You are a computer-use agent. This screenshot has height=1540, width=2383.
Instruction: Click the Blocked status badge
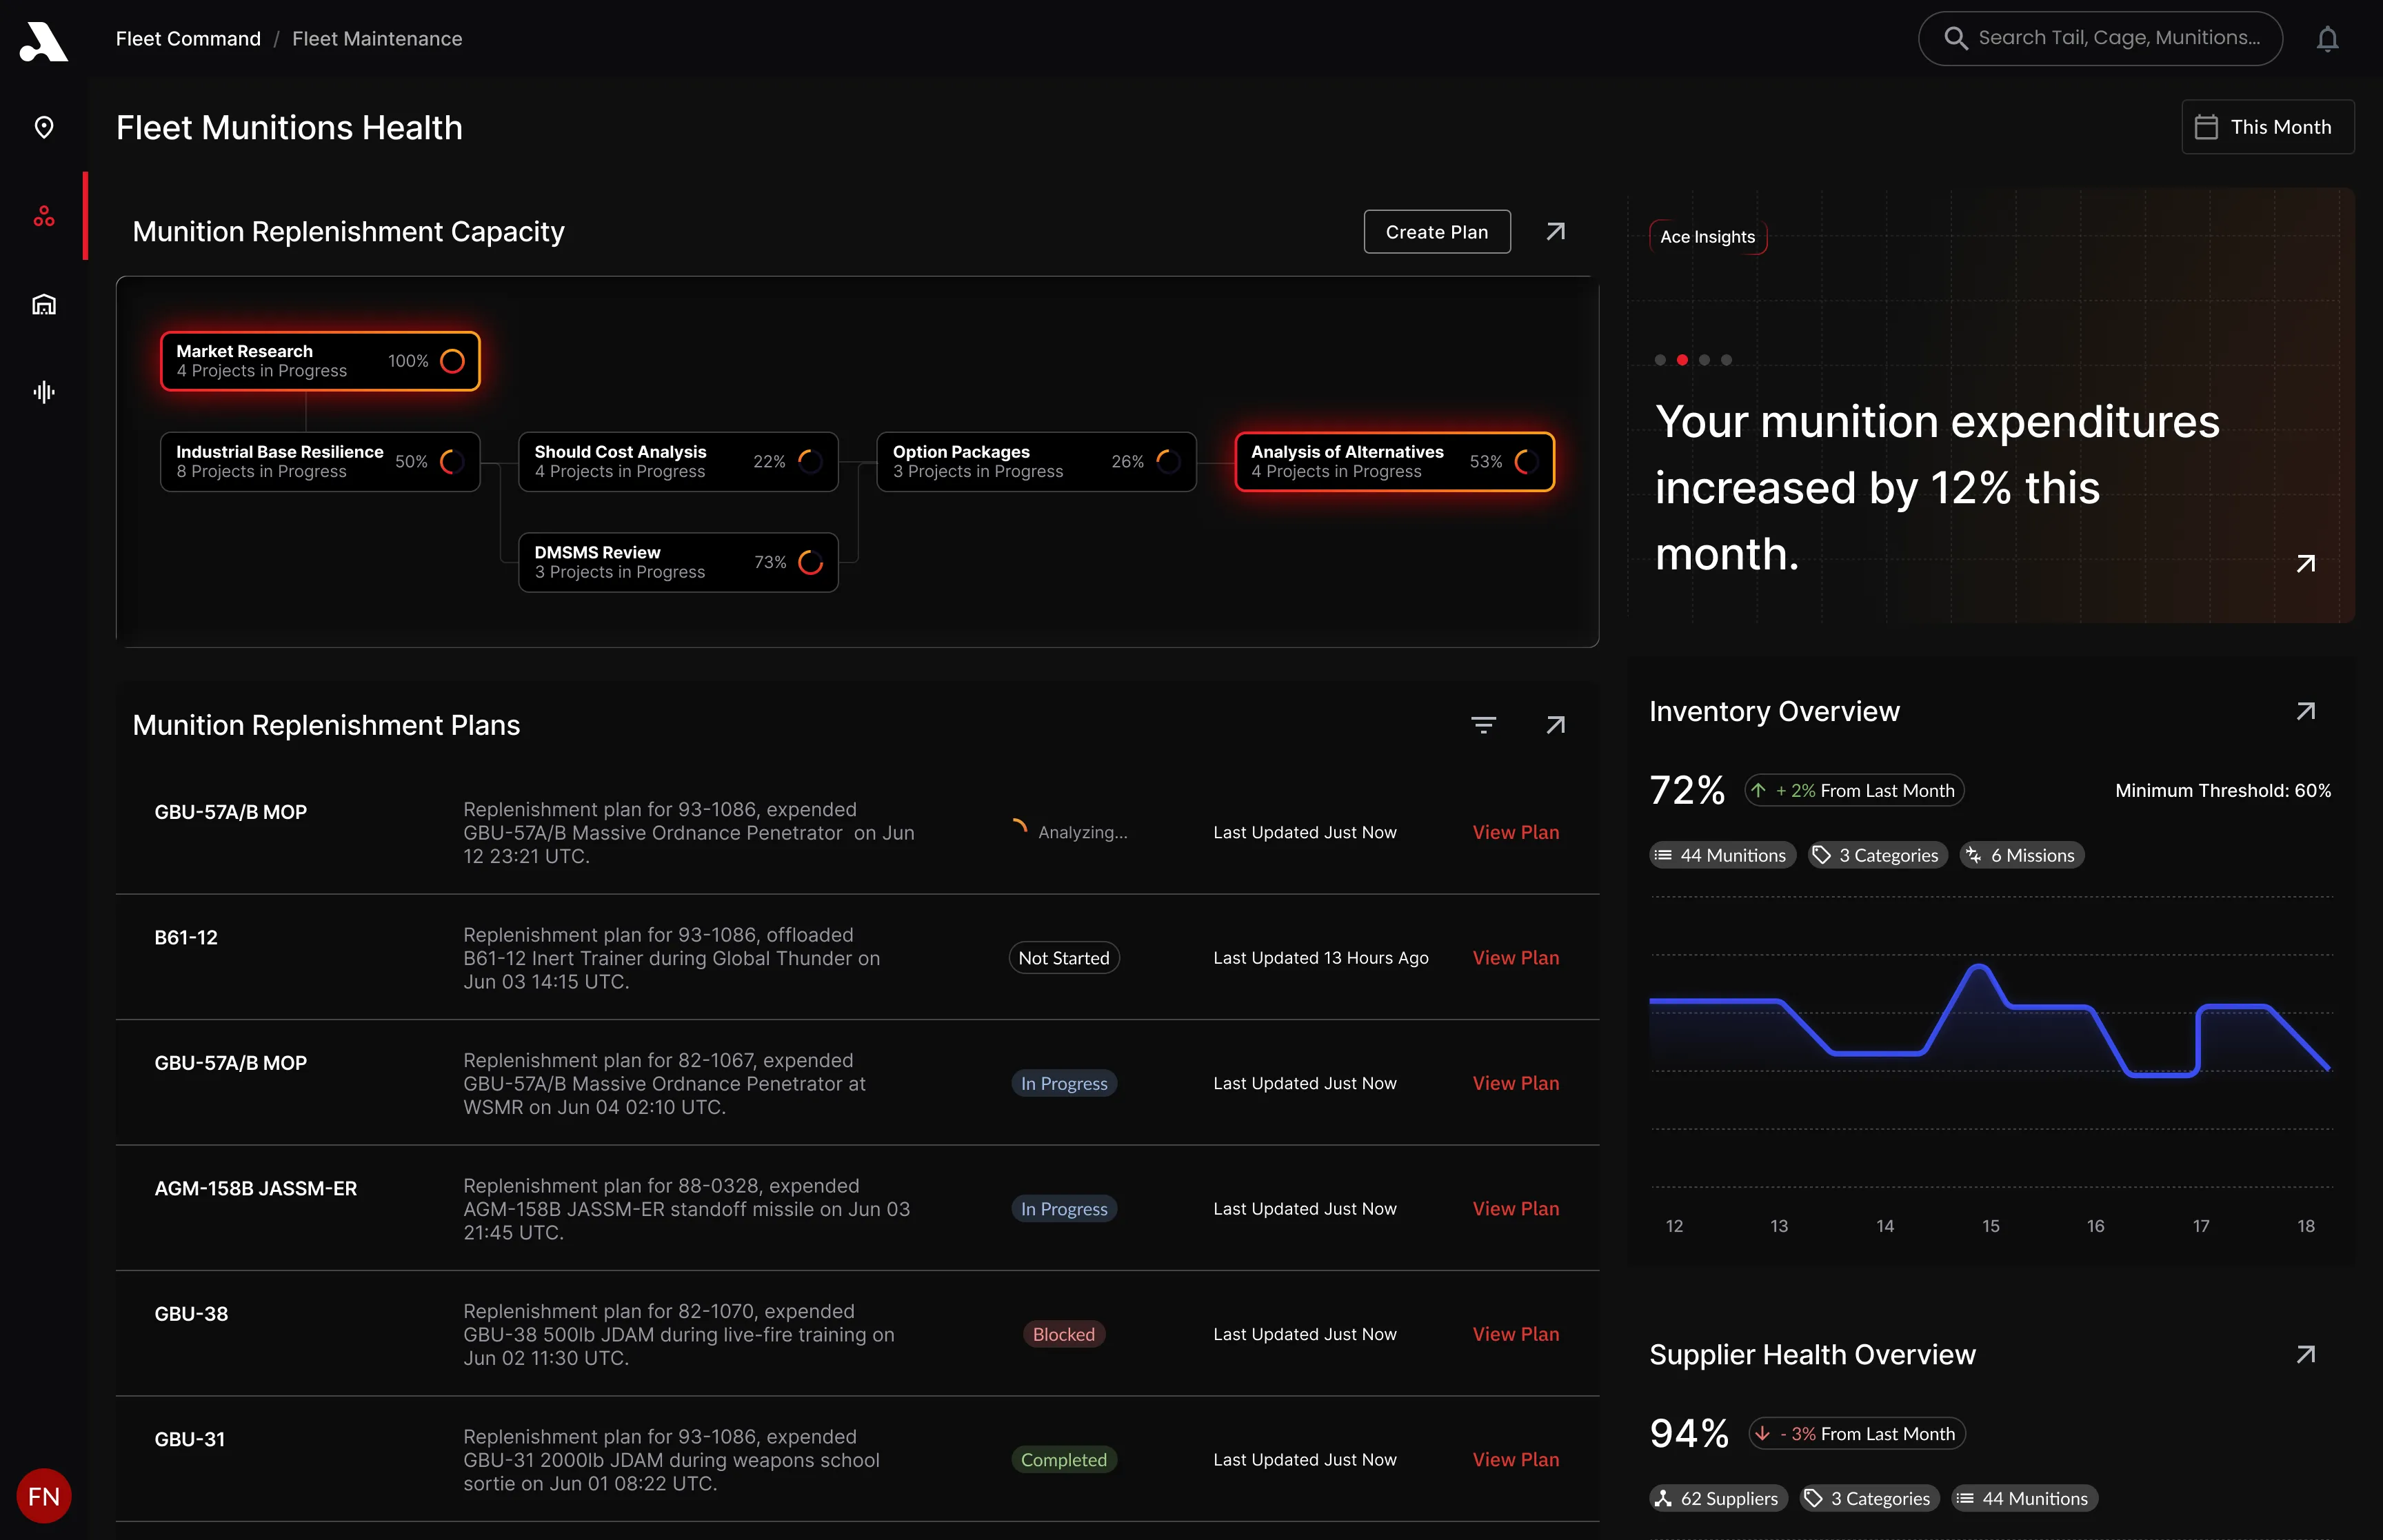[1064, 1334]
